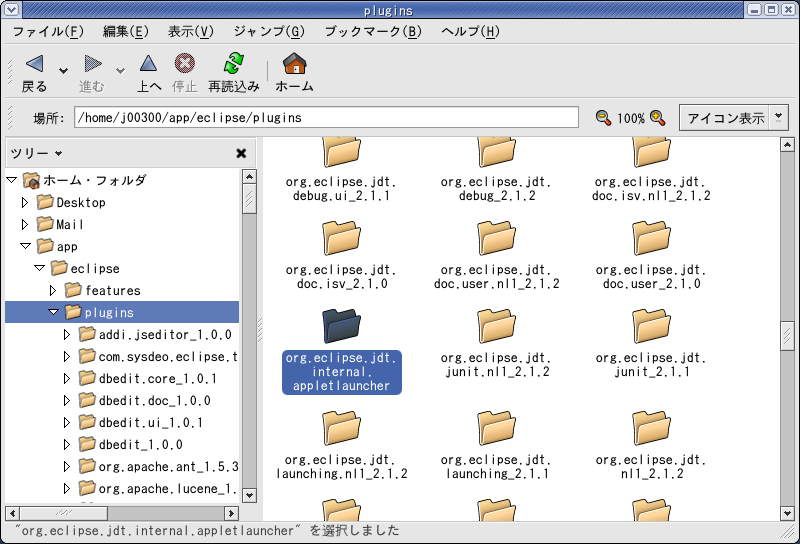
Task: Click tree pane scrollbar down arrow
Action: point(249,495)
